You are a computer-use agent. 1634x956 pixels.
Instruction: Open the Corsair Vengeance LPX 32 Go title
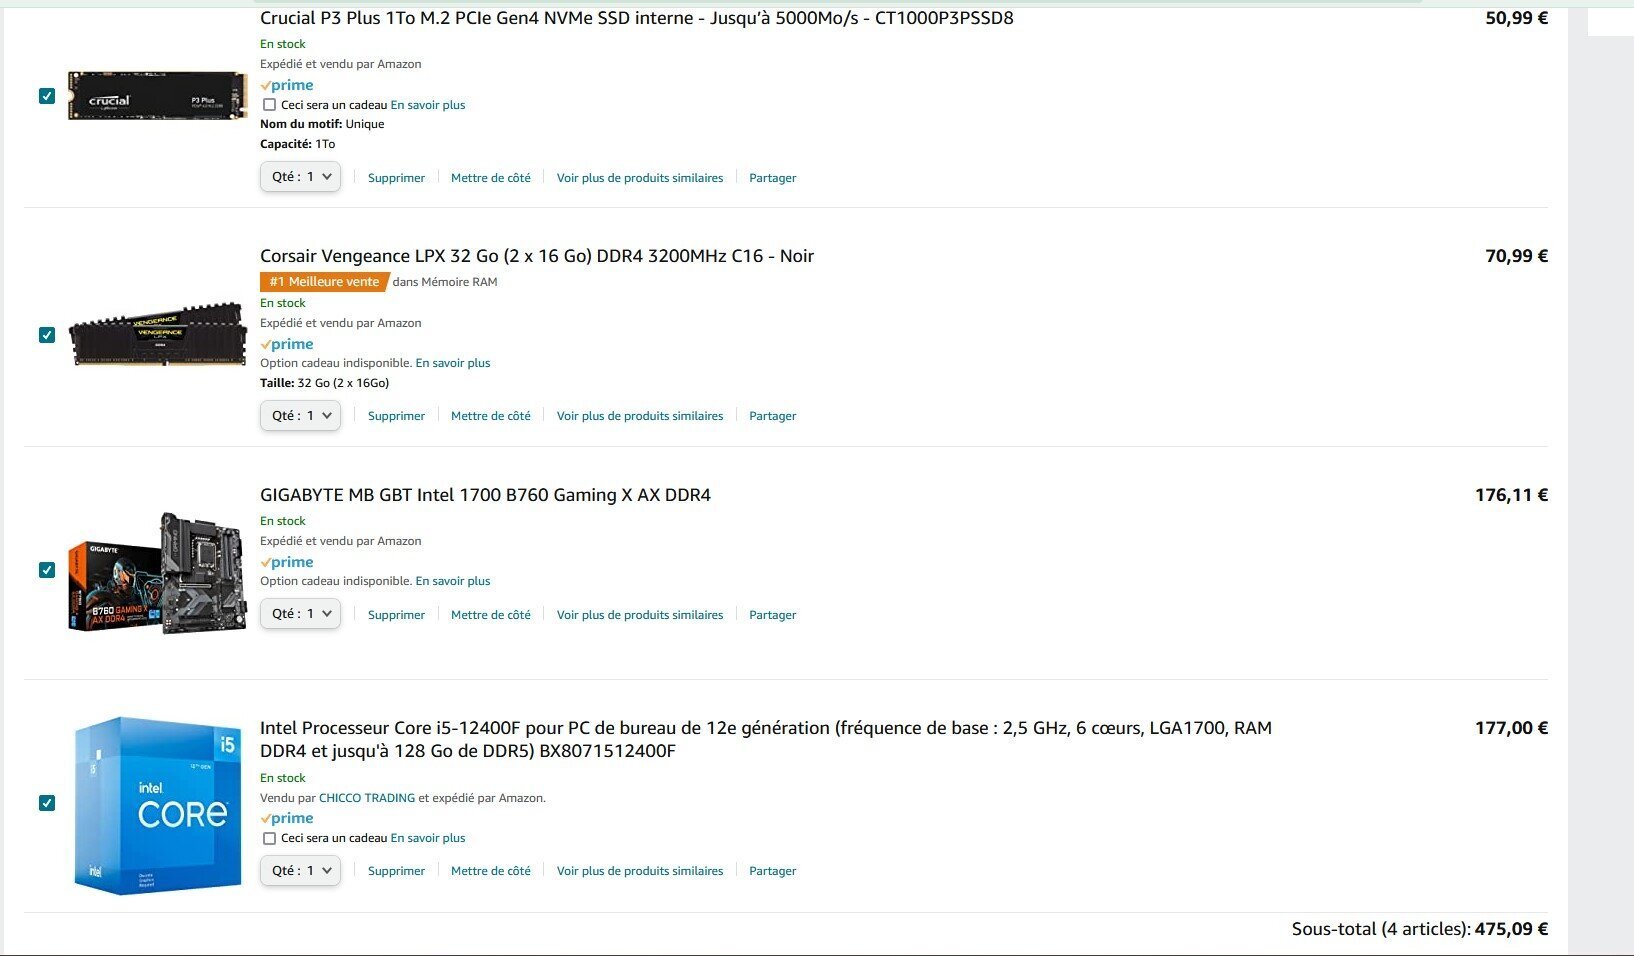[537, 256]
